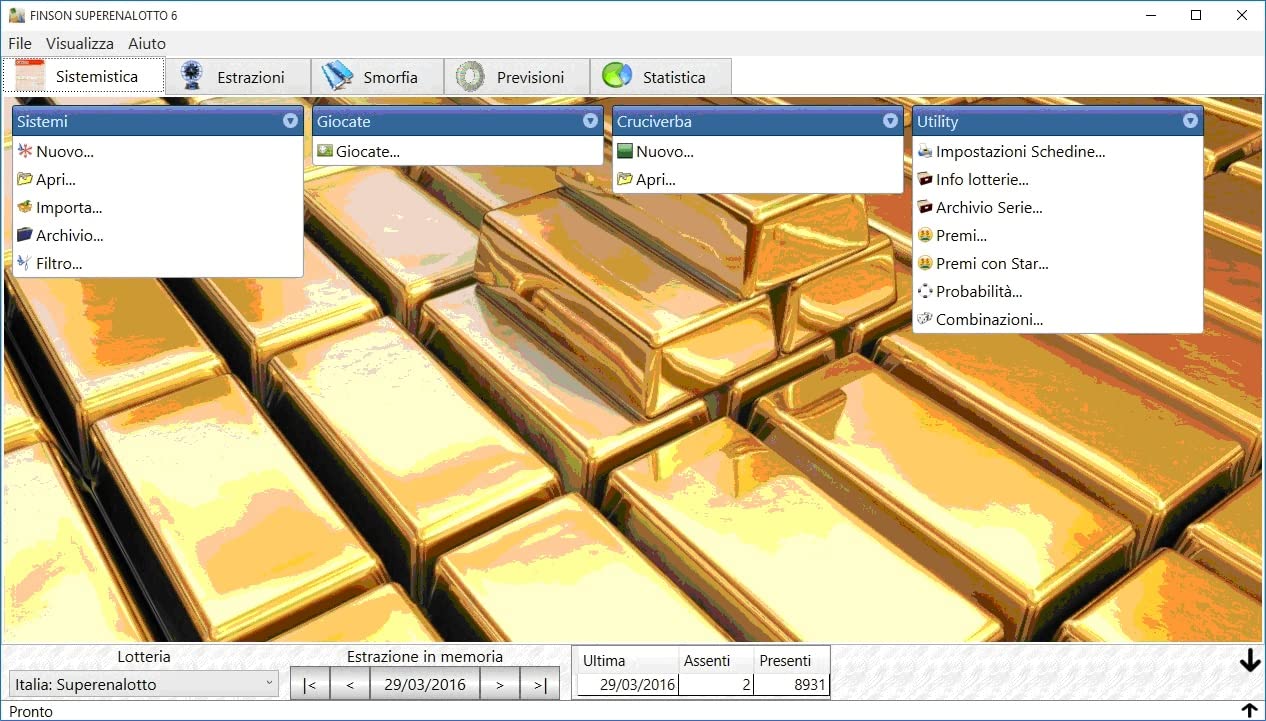Switch to the Previsioni tab
This screenshot has height=721, width=1266.
(517, 77)
